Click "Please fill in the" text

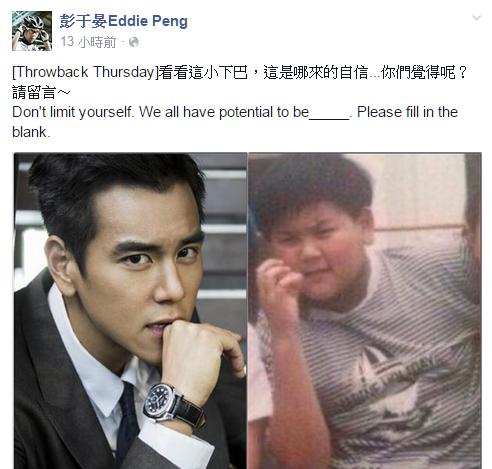(407, 112)
